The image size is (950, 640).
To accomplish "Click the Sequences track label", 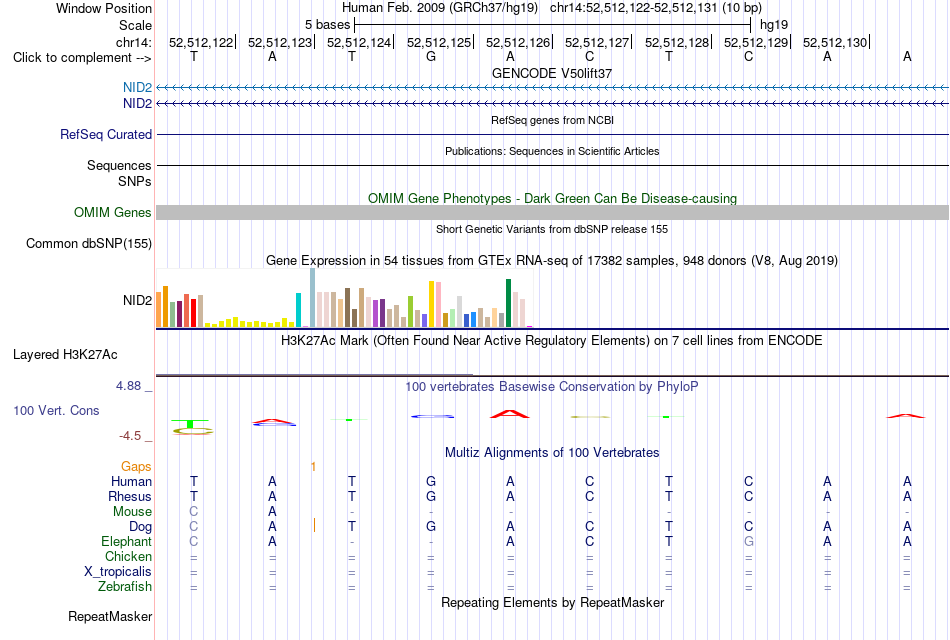I will tap(119, 165).
